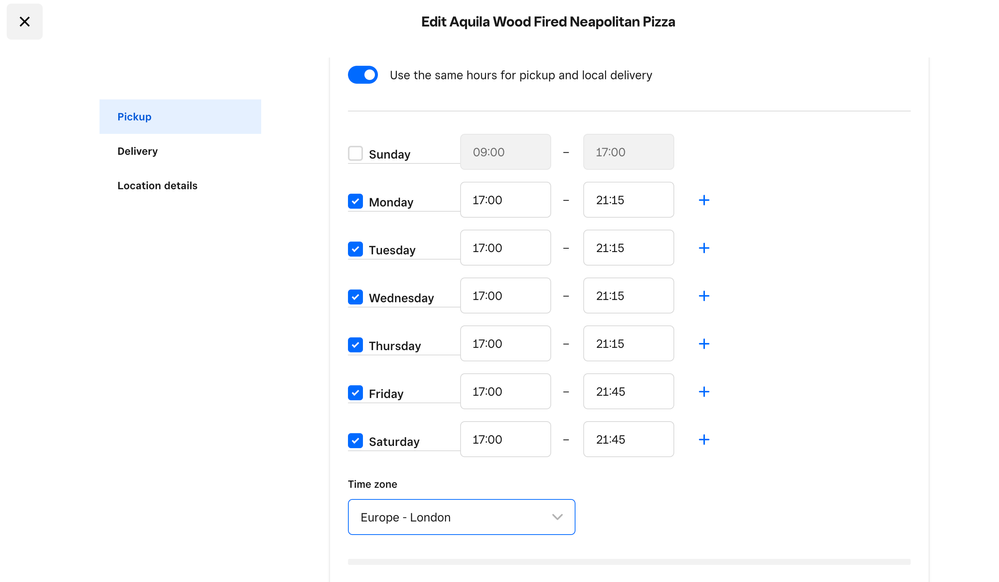Toggle same hours for pickup and delivery

363,75
